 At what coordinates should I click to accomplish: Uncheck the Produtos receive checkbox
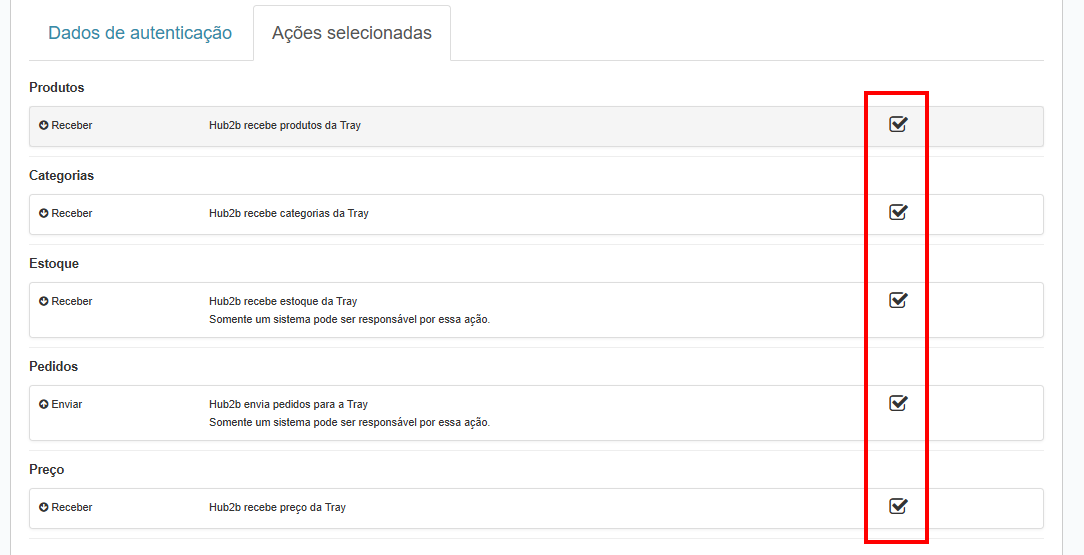pyautogui.click(x=898, y=124)
